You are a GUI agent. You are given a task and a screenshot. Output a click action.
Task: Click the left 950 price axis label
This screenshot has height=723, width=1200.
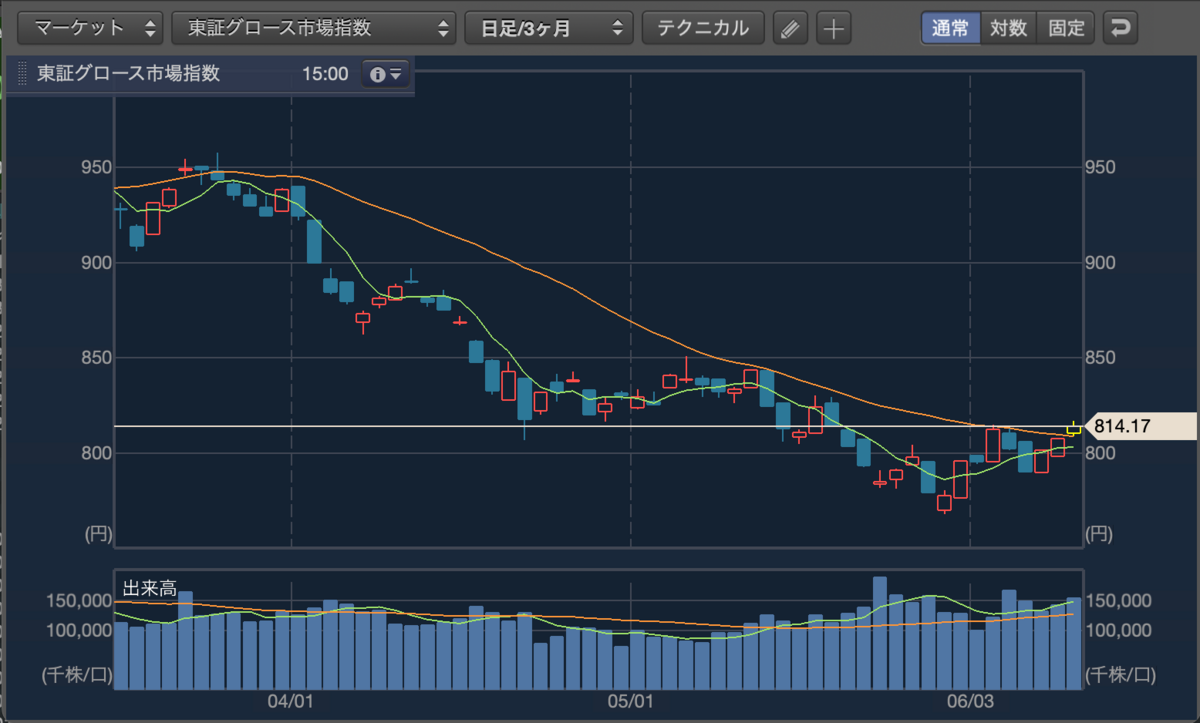coord(95,167)
